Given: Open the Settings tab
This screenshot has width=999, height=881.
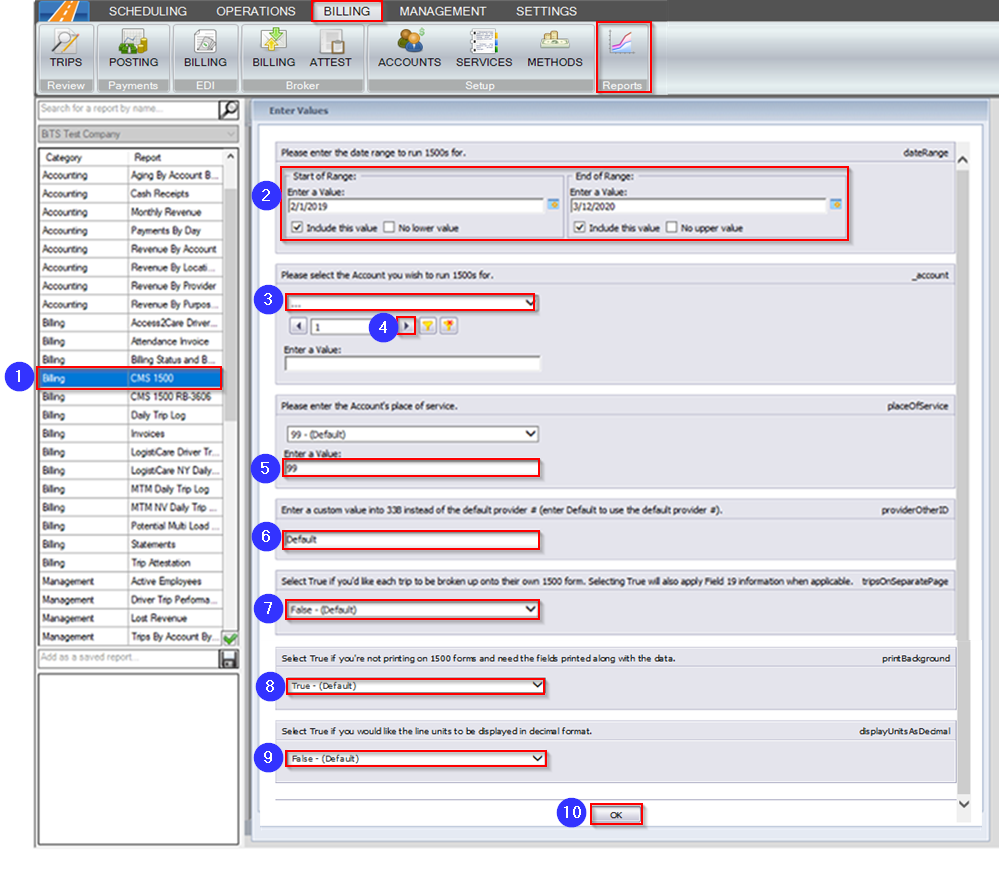Looking at the screenshot, I should tap(546, 11).
